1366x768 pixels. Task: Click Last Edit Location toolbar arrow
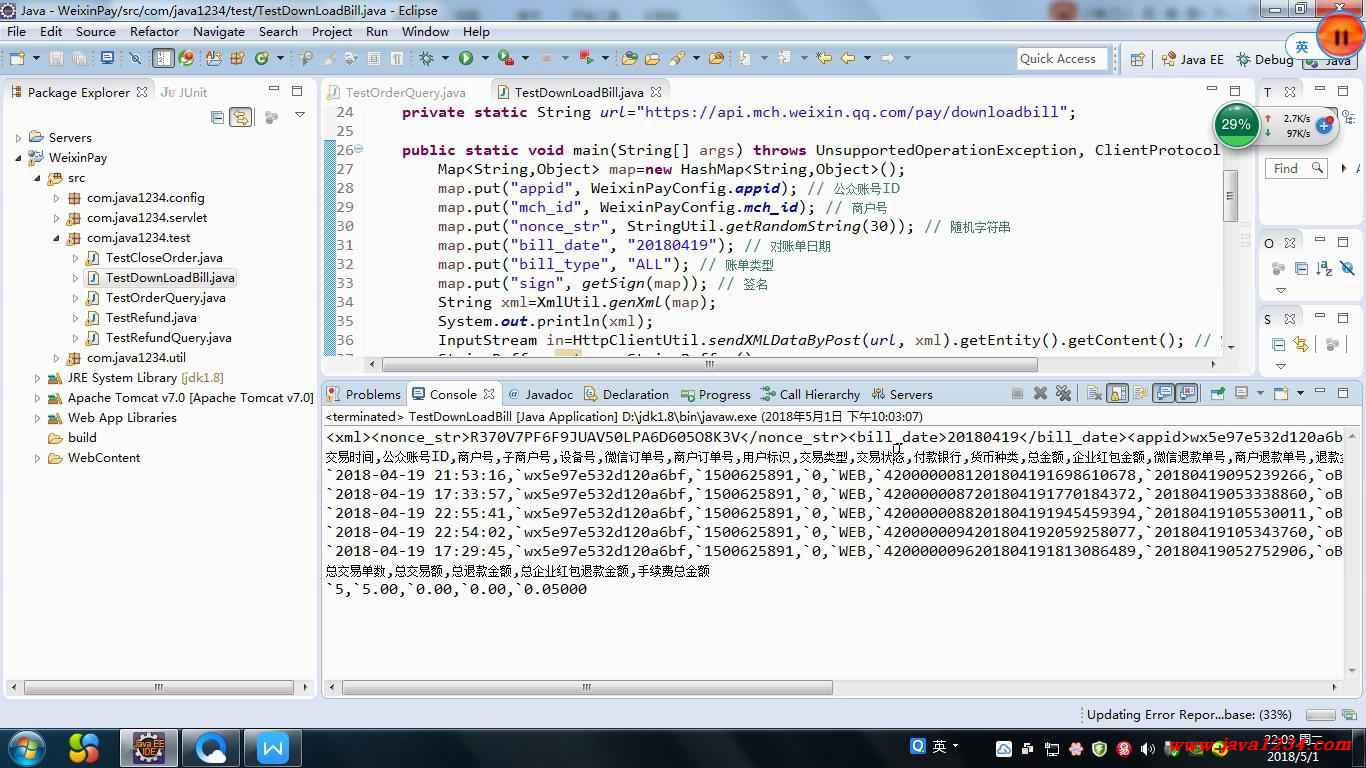(824, 58)
